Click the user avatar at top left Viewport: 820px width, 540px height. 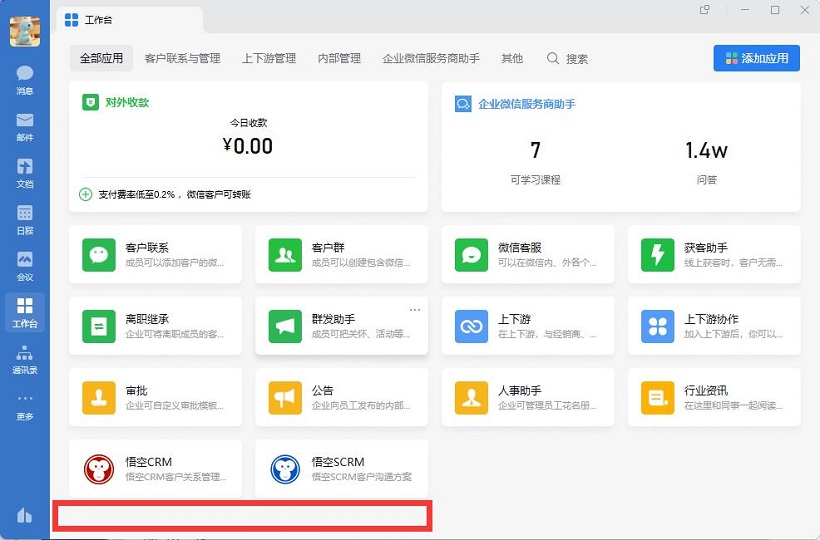pos(25,32)
